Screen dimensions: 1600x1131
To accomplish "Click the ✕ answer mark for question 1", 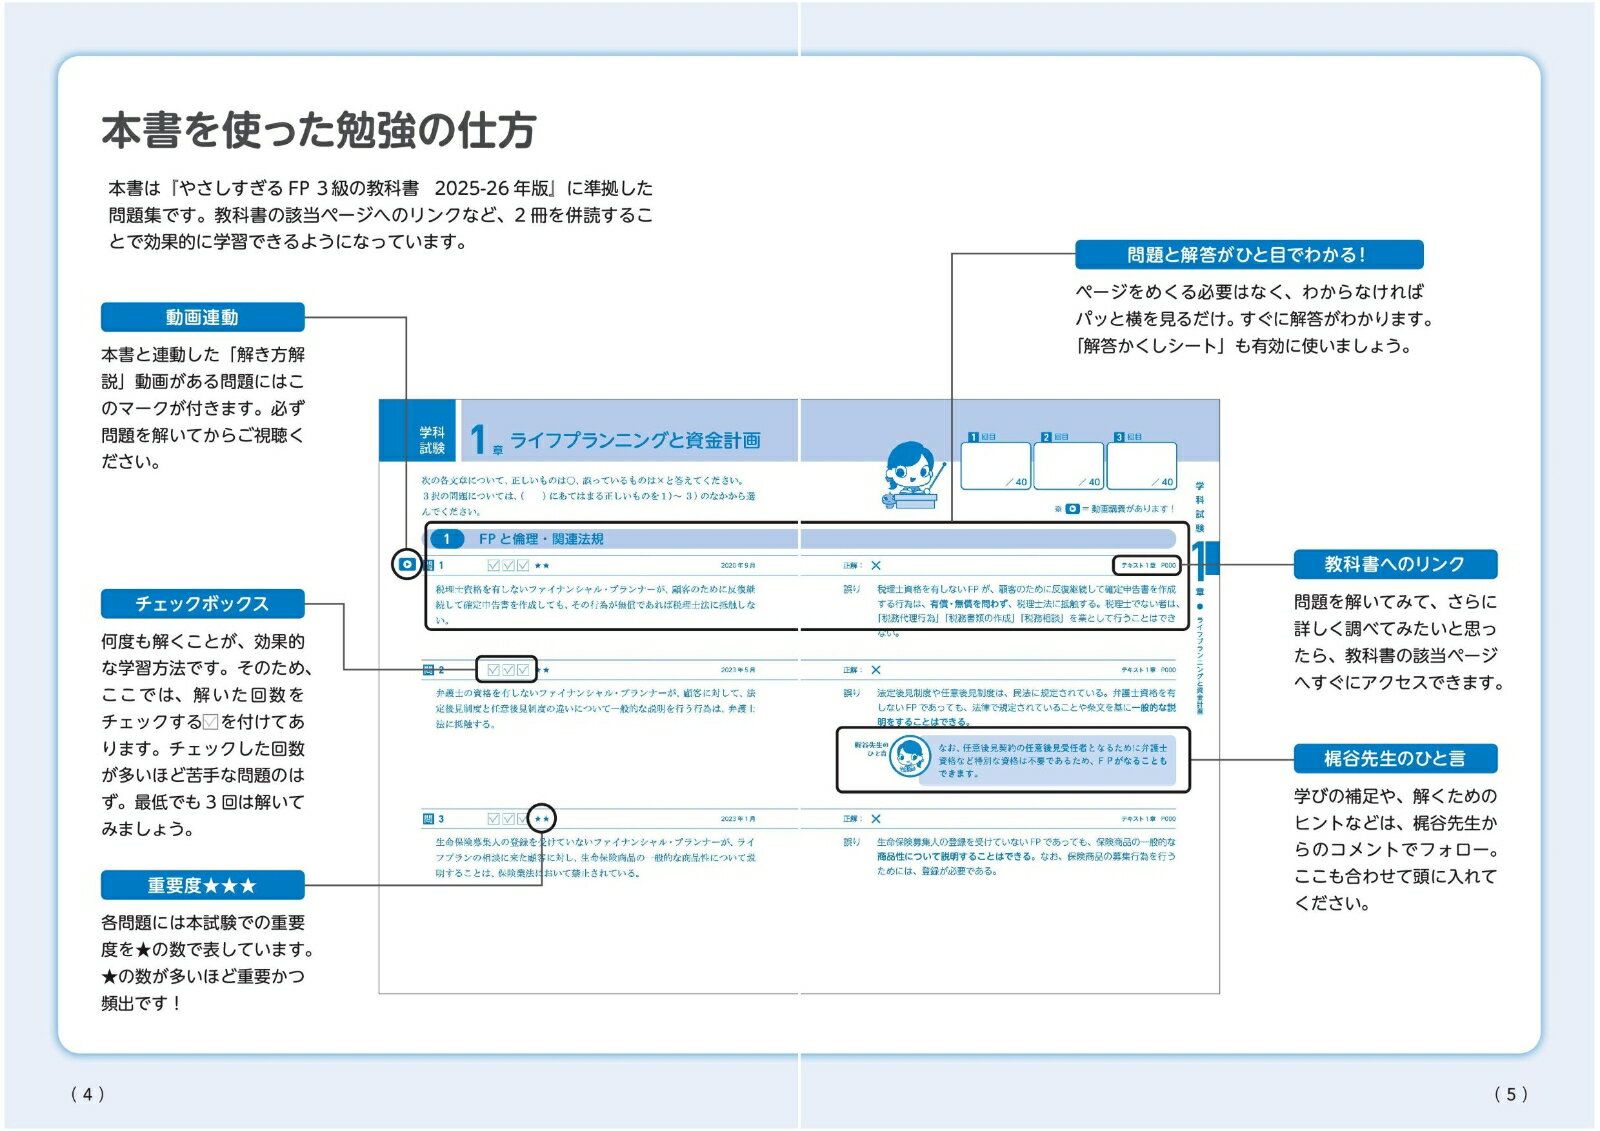I will coord(876,566).
